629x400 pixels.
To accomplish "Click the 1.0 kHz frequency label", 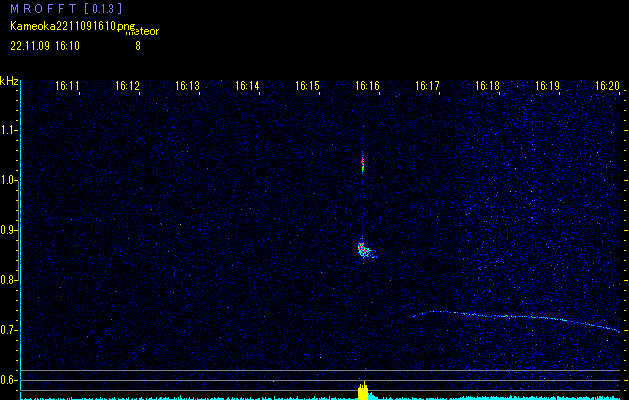I will click(9, 181).
